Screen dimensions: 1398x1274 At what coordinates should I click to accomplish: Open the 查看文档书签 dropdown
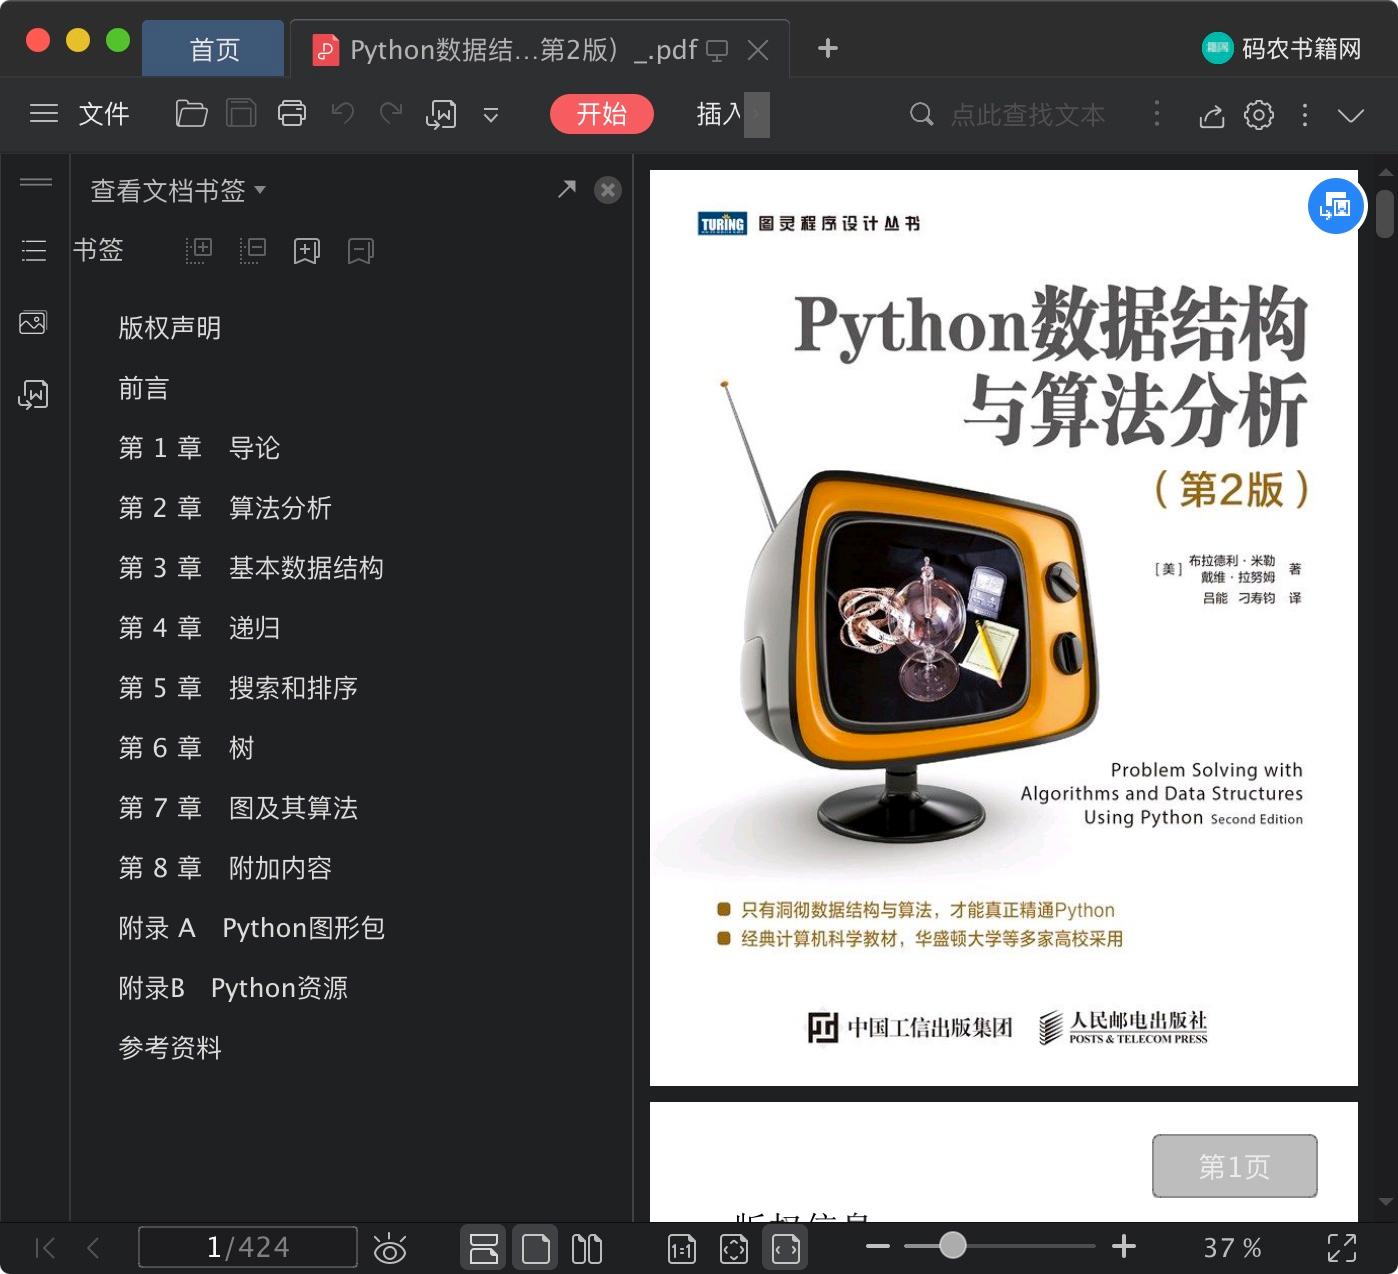click(178, 190)
